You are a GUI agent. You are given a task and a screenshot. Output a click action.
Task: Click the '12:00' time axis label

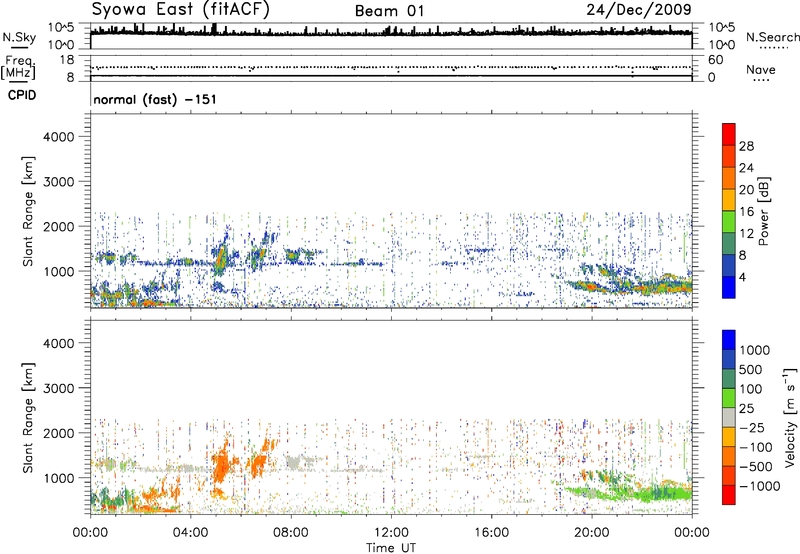(391, 533)
